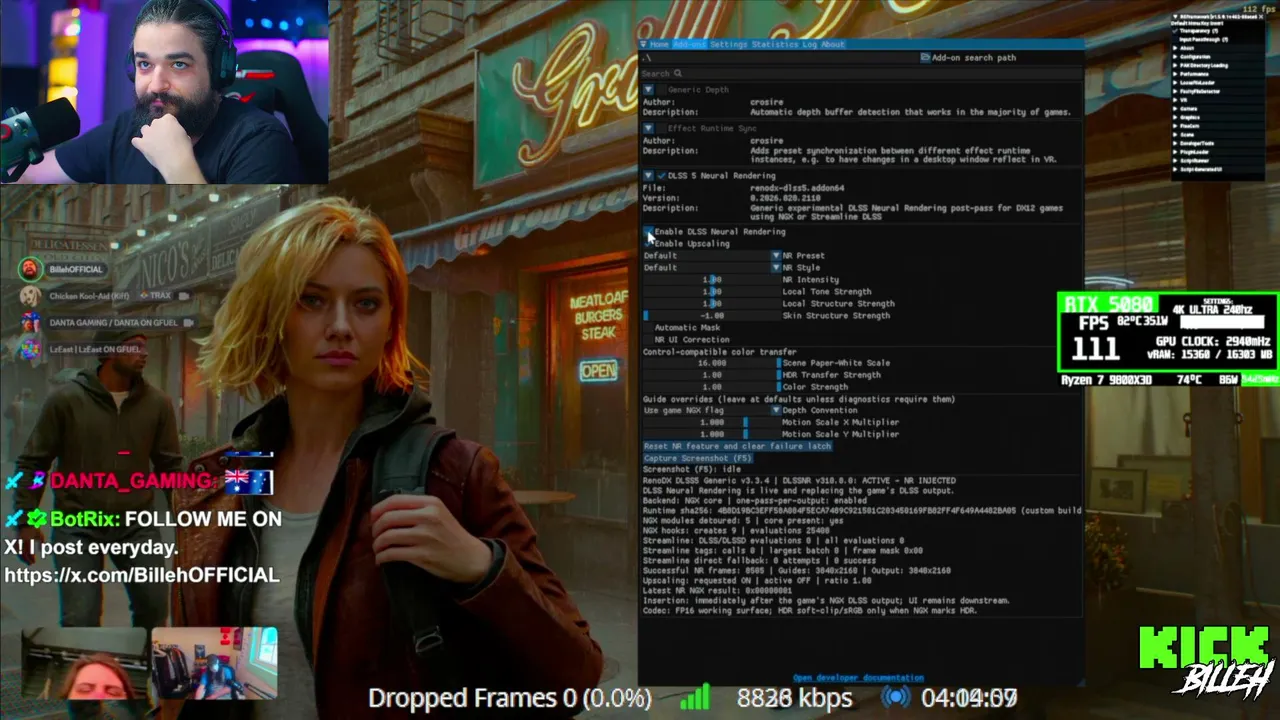
Task: Click the Motion Scale X Multiplier slider
Action: coord(711,423)
